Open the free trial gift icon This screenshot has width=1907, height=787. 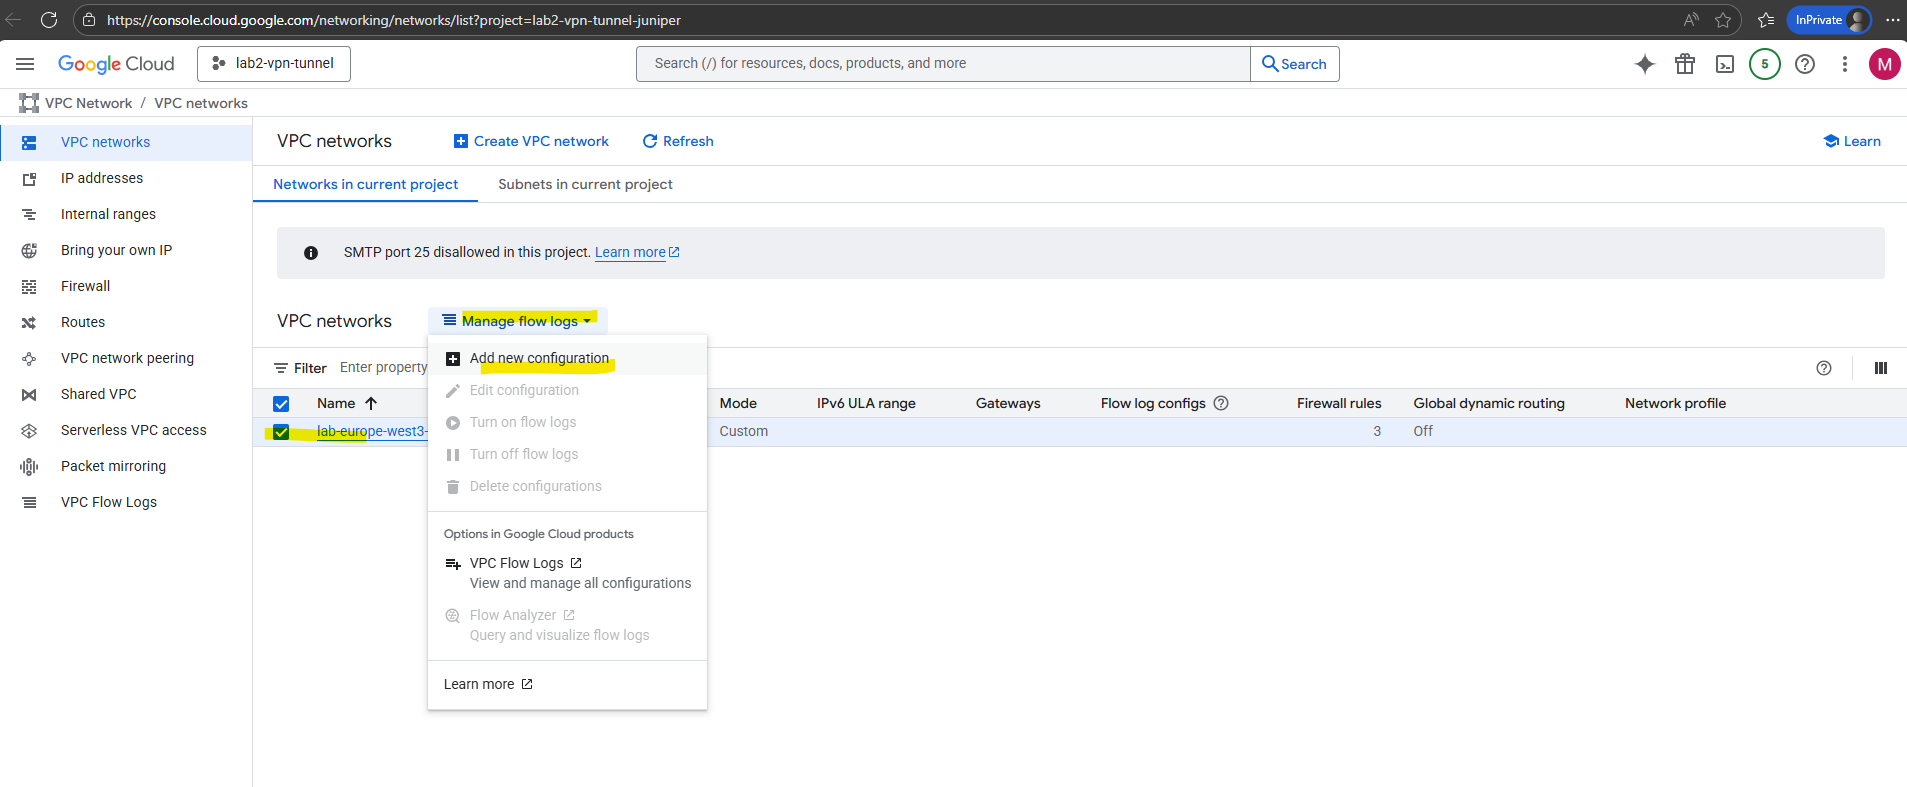[x=1685, y=64]
